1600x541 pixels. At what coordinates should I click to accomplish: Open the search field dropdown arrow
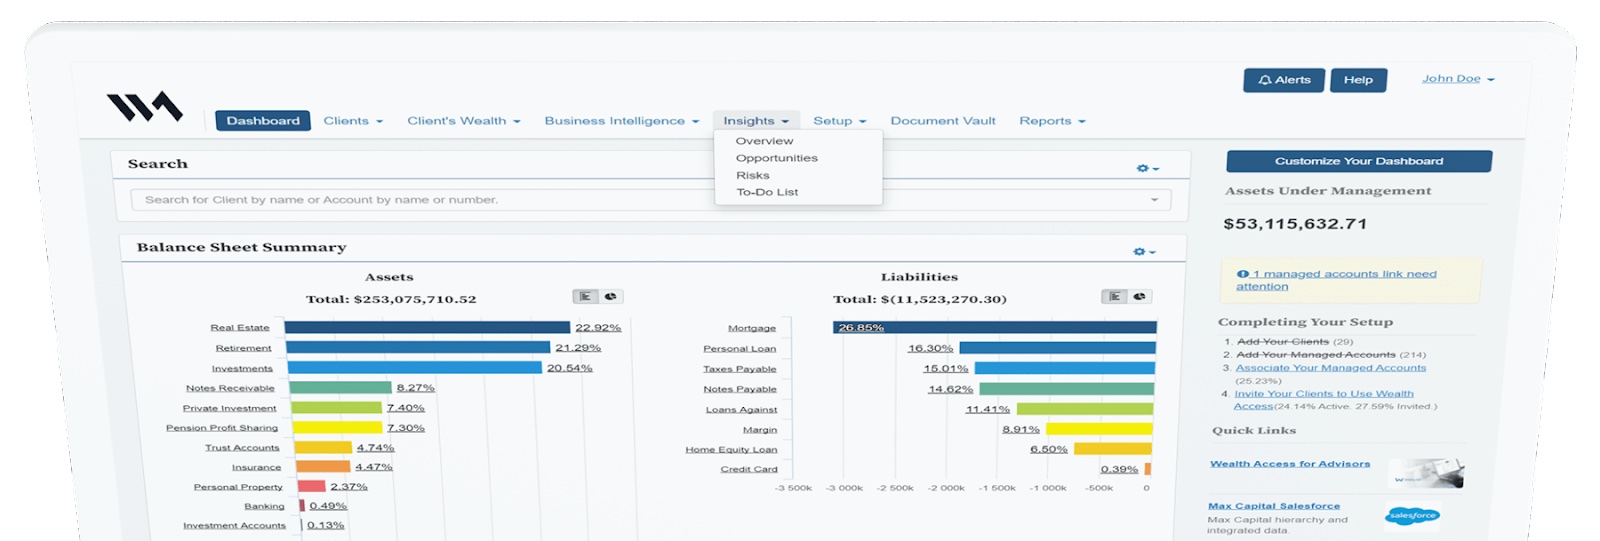click(1154, 200)
